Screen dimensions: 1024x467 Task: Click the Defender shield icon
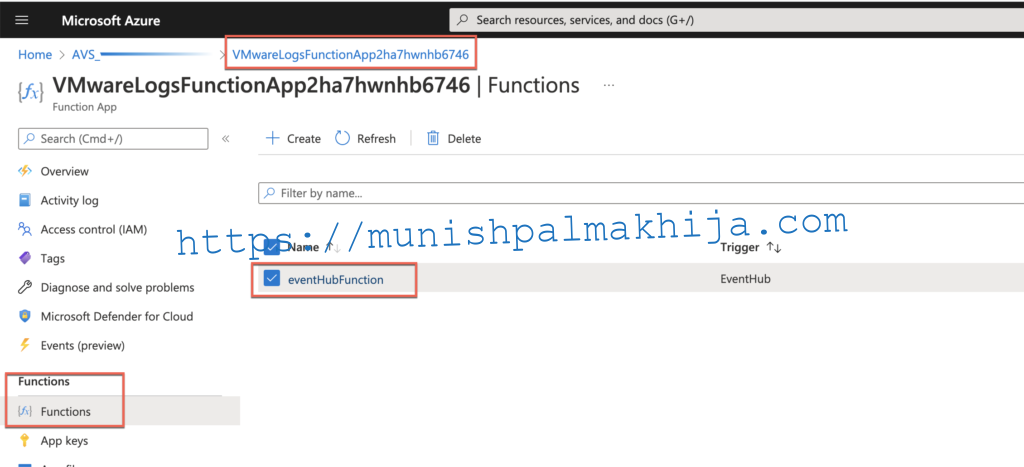25,317
